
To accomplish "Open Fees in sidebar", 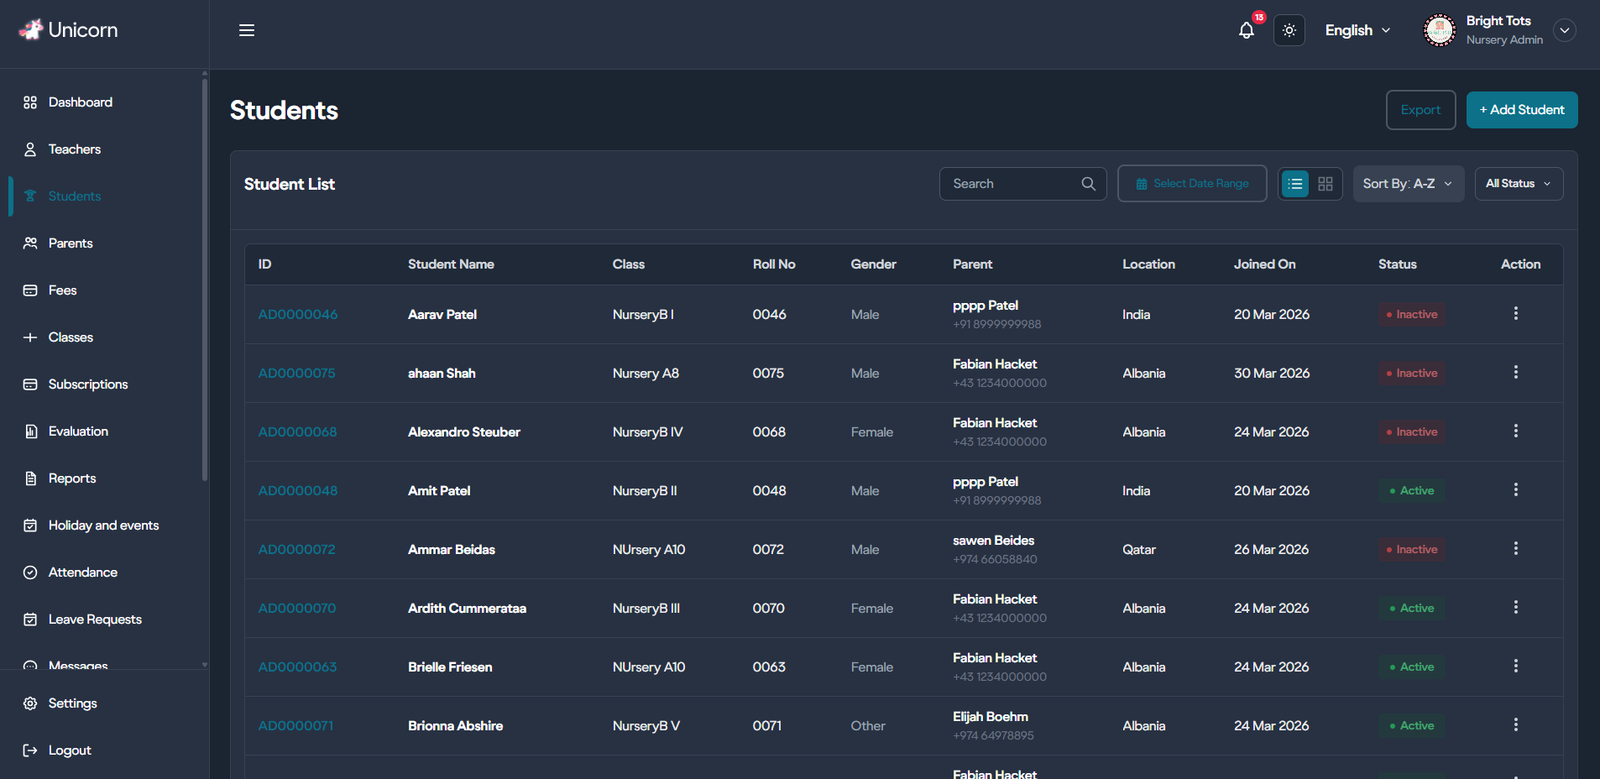I will (x=62, y=290).
